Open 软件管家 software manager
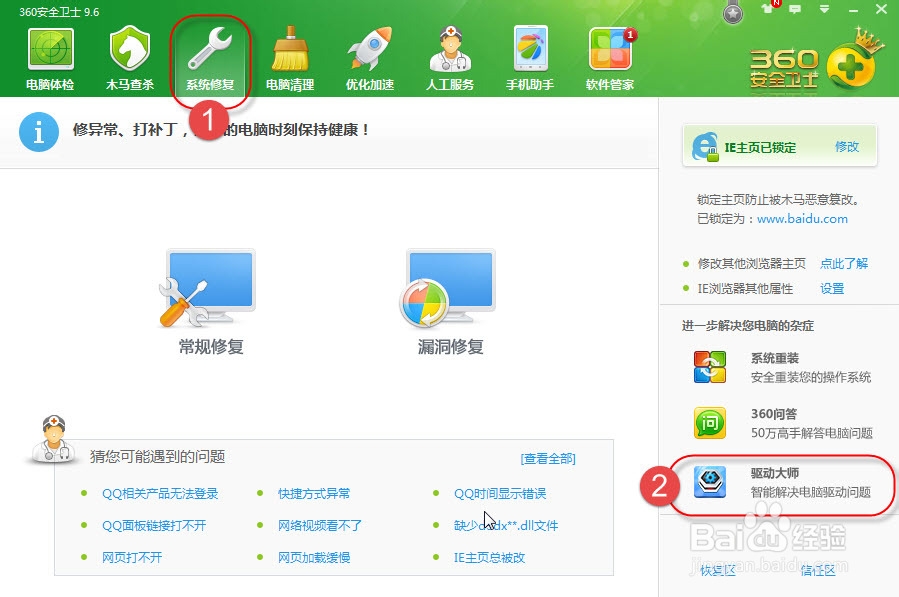 point(610,58)
